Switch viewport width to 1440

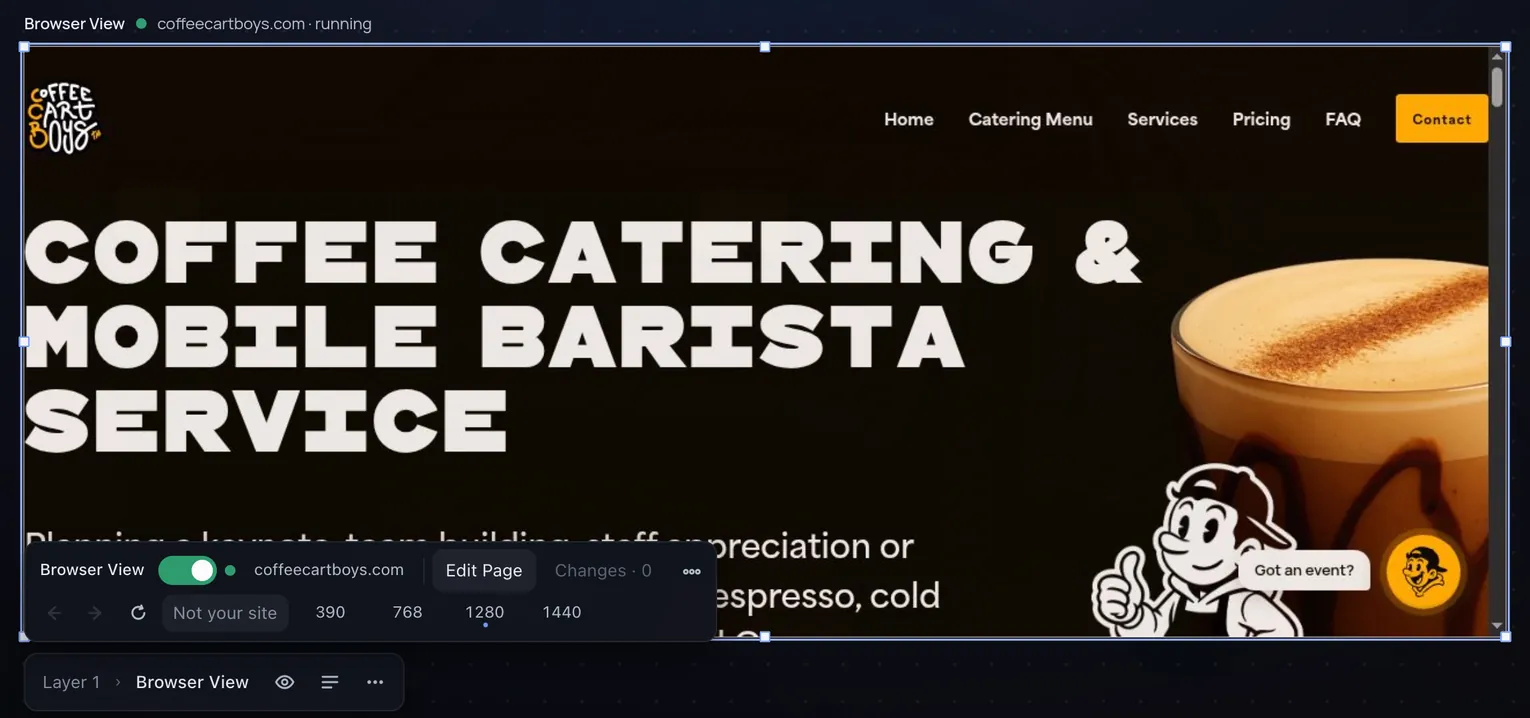562,612
